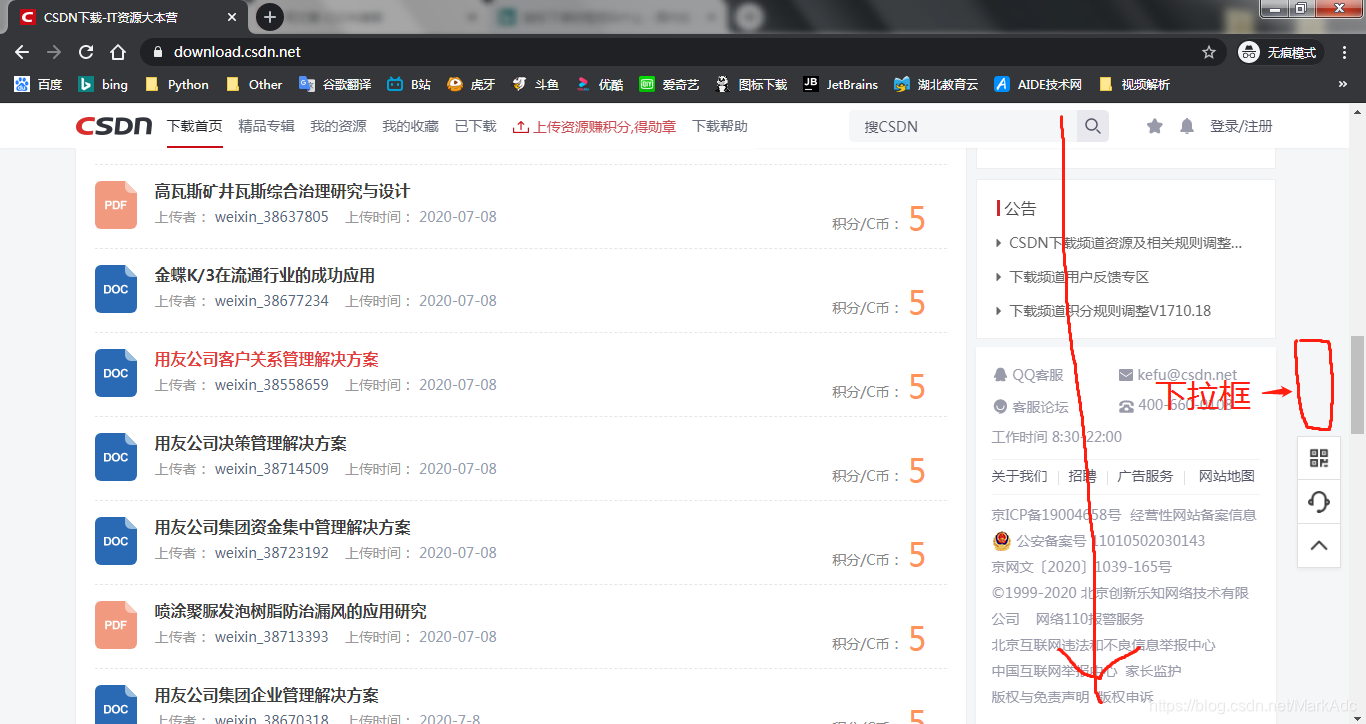Open 斗鱼 bookmark
Screen dimensions: 1366x724
(x=535, y=85)
